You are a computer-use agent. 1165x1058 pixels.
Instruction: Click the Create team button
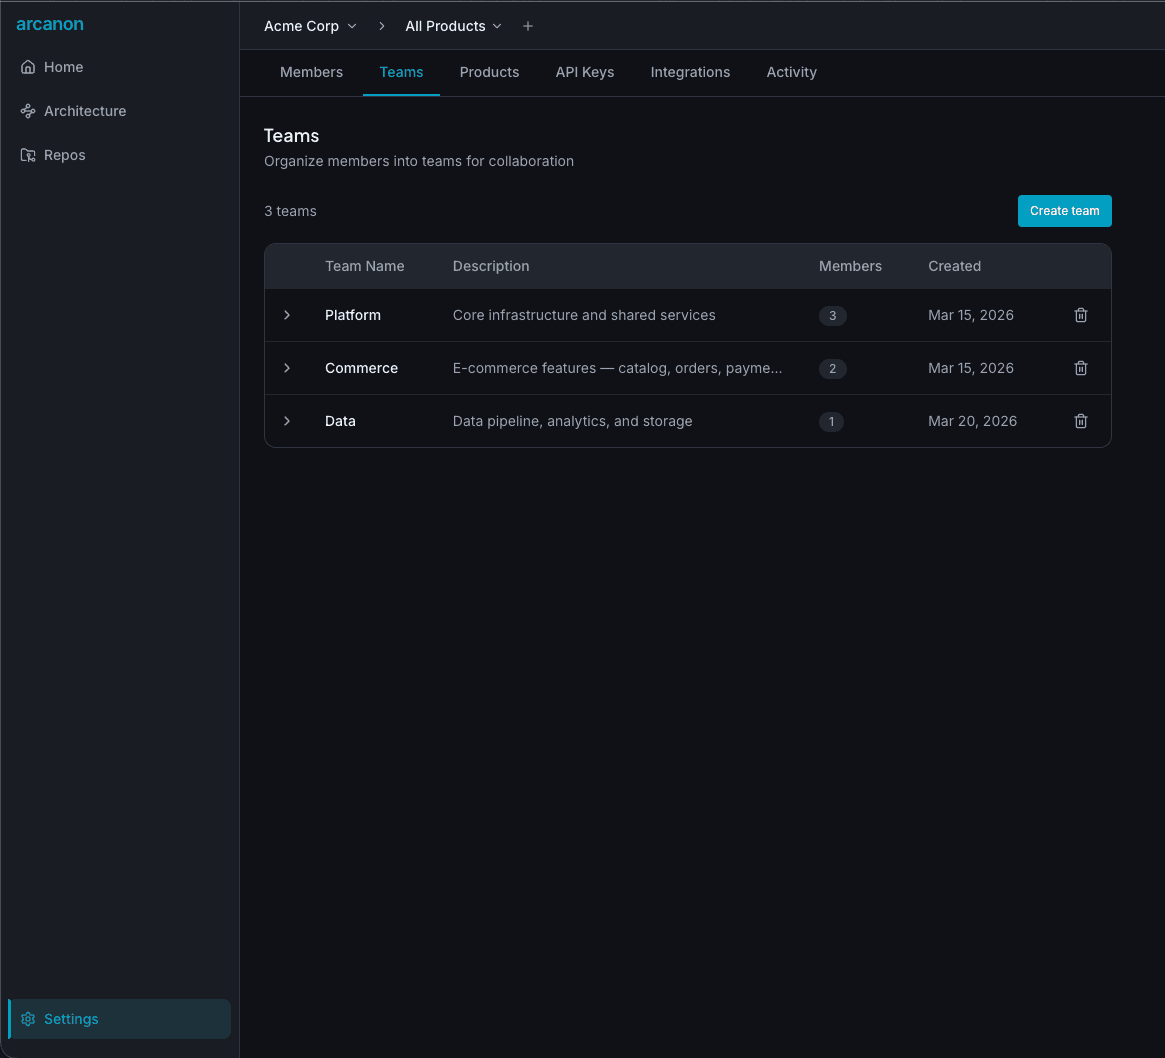tap(1064, 211)
